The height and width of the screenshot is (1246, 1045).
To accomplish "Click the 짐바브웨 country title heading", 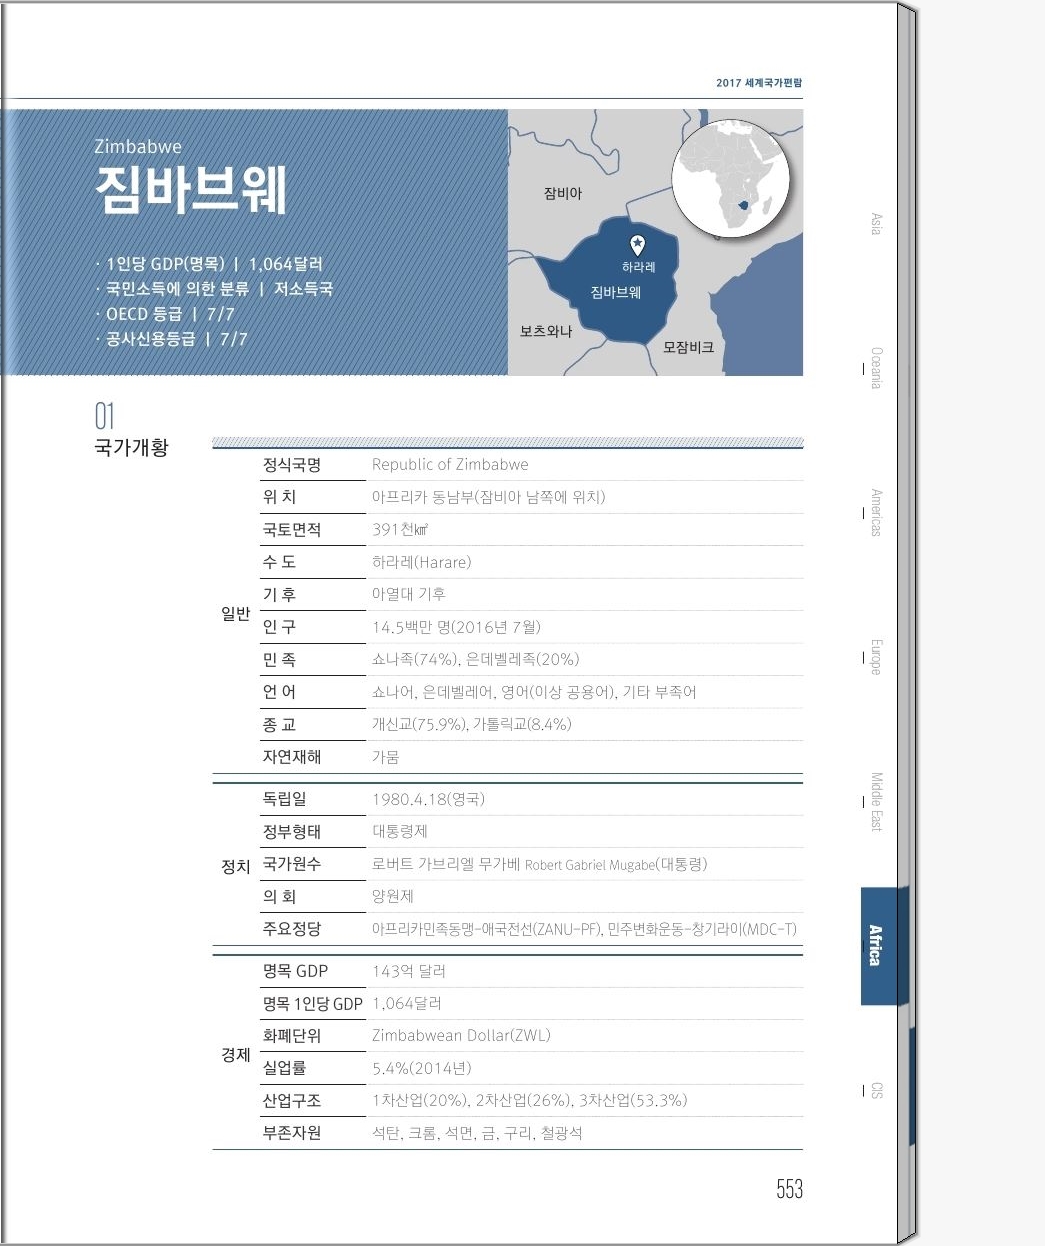I will (191, 190).
